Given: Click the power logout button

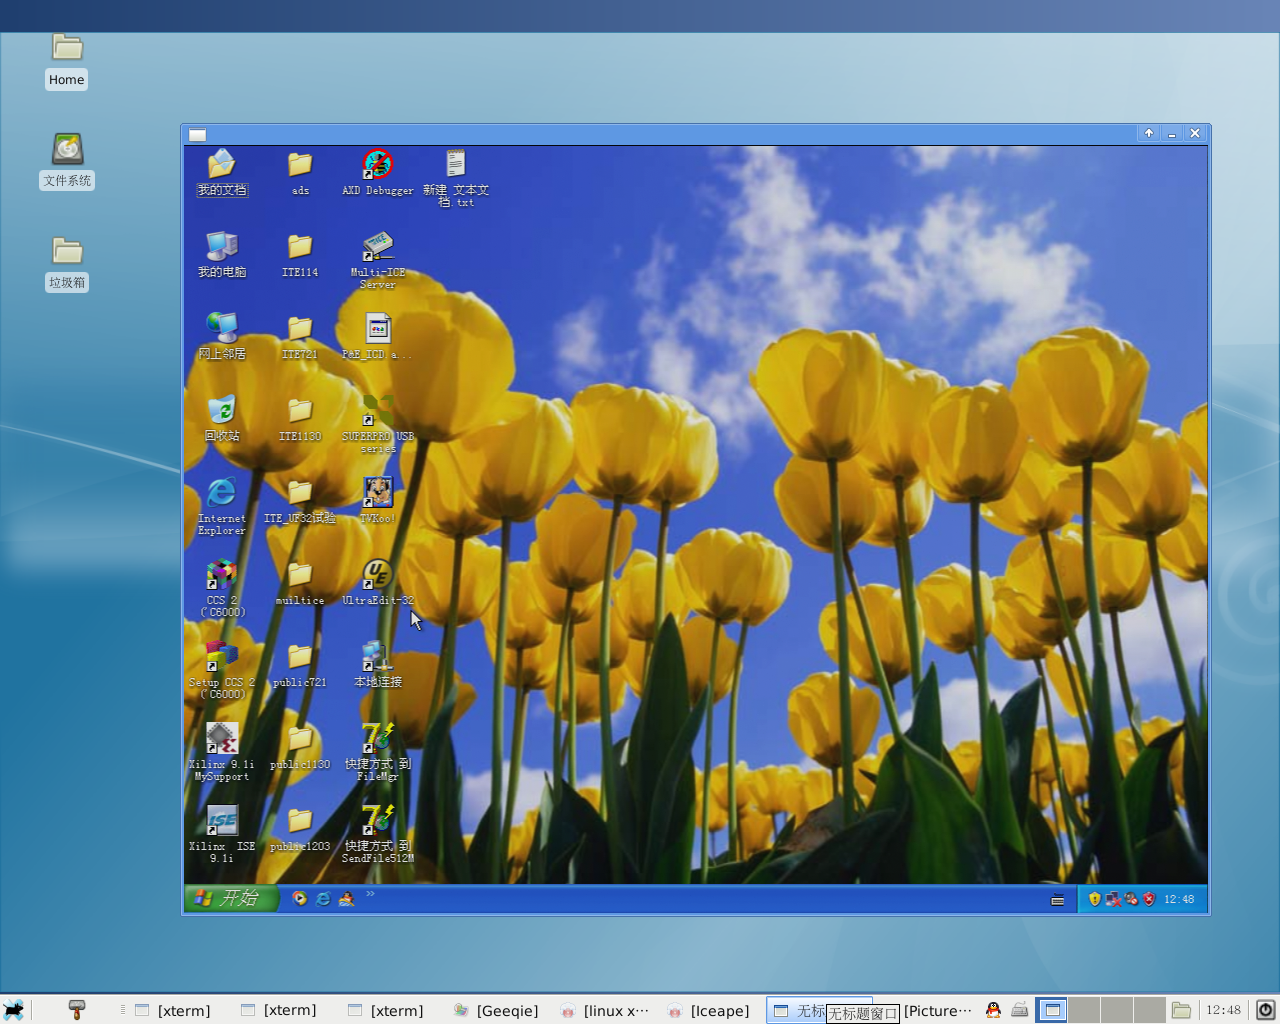Looking at the screenshot, I should [1265, 1010].
